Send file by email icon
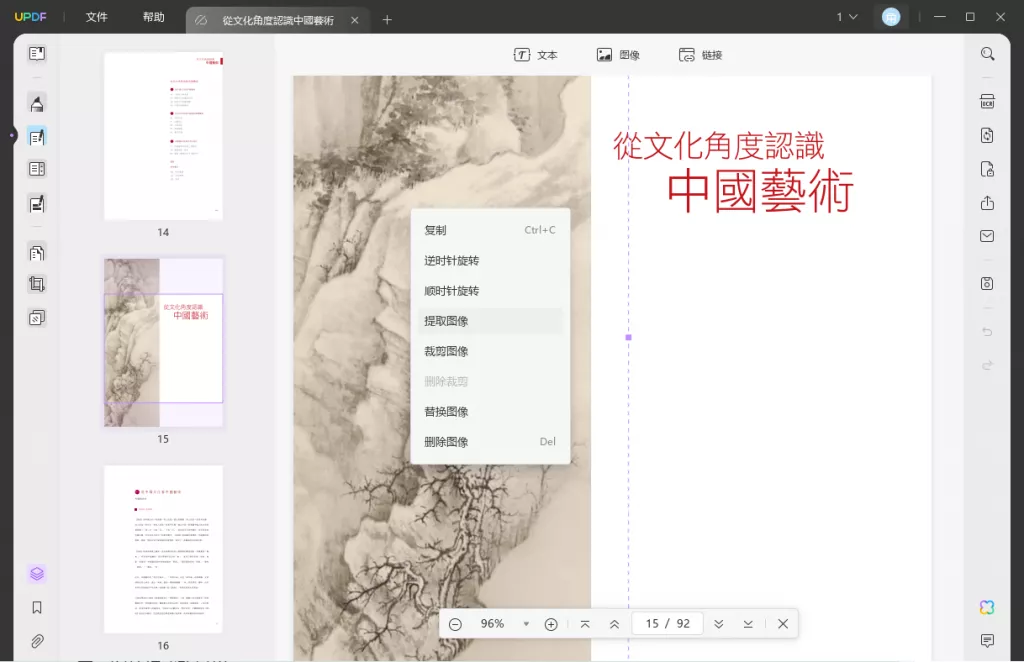This screenshot has width=1024, height=662. point(987,236)
